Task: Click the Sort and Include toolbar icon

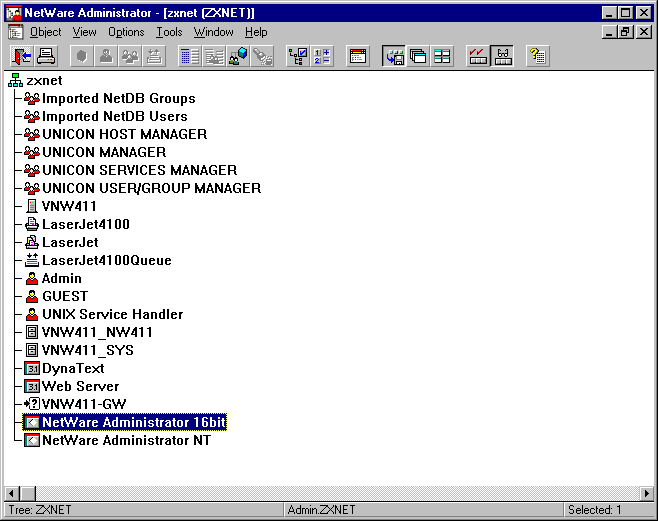Action: point(322,56)
